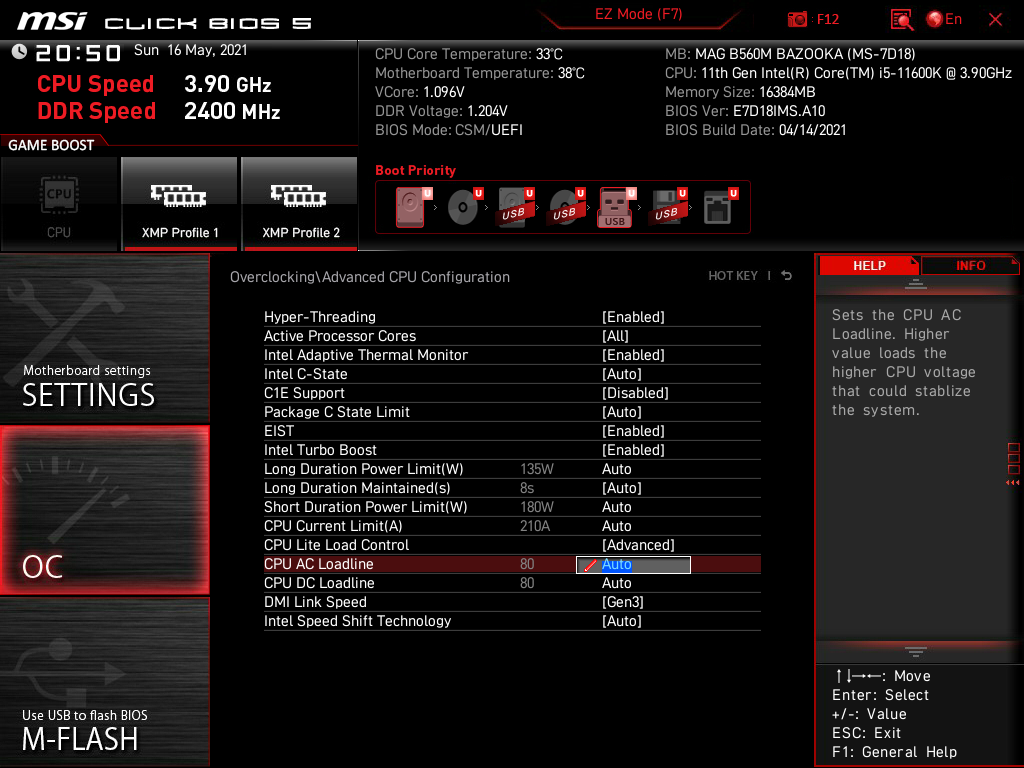Change C1E Support [Disabled] value
Image resolution: width=1024 pixels, height=768 pixels.
(x=635, y=392)
